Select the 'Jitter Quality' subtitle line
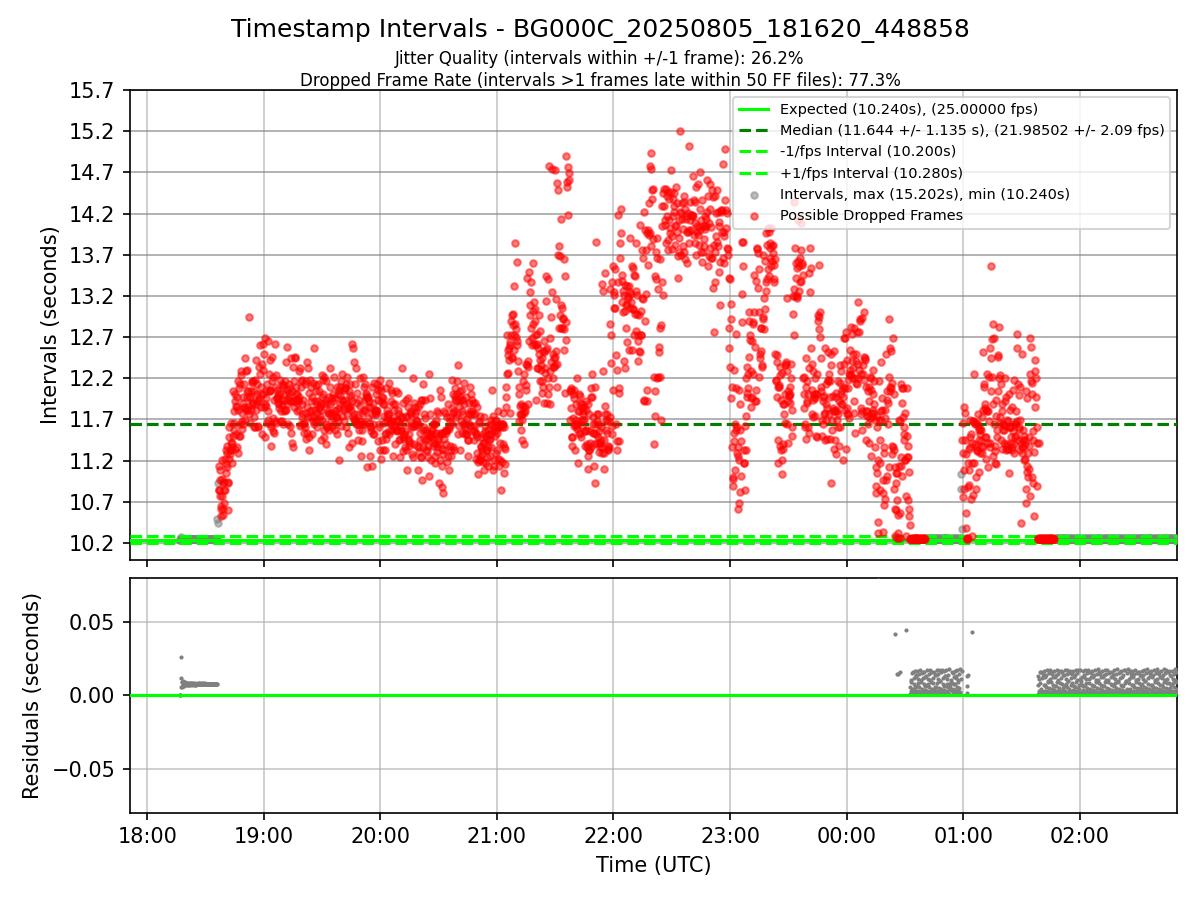This screenshot has height=900, width=1200. pos(600,59)
